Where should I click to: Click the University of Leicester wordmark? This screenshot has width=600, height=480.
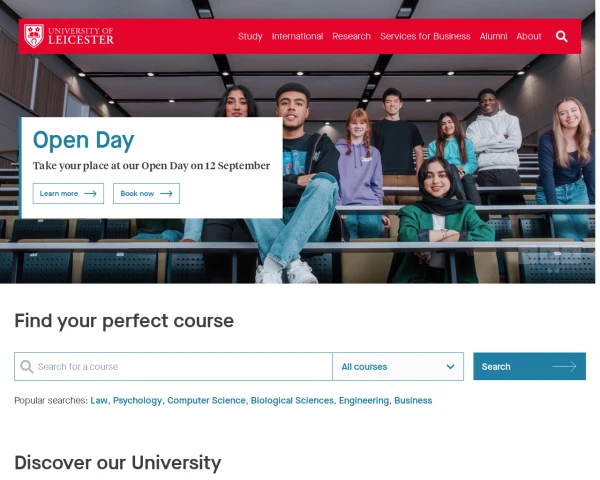coord(81,36)
